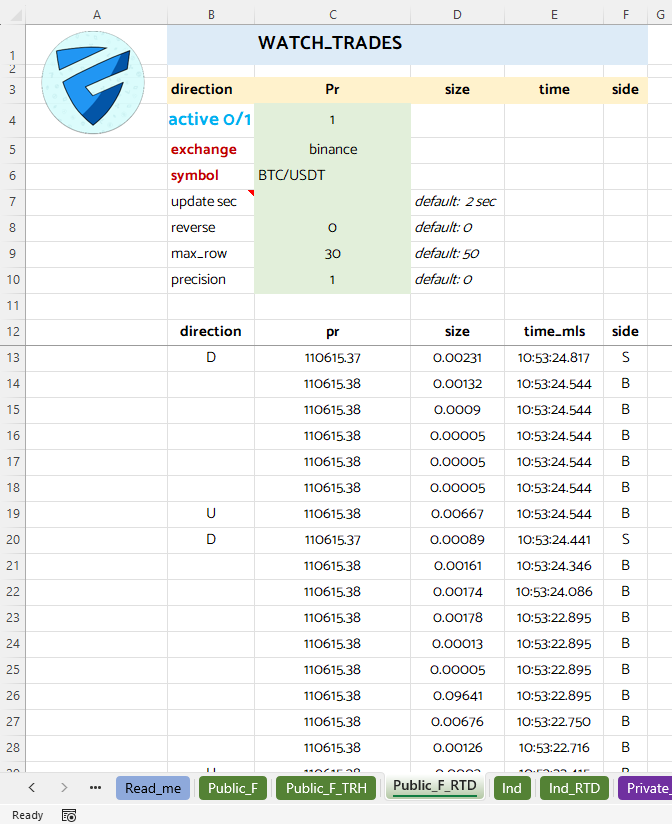Select row 12 header

click(x=12, y=332)
